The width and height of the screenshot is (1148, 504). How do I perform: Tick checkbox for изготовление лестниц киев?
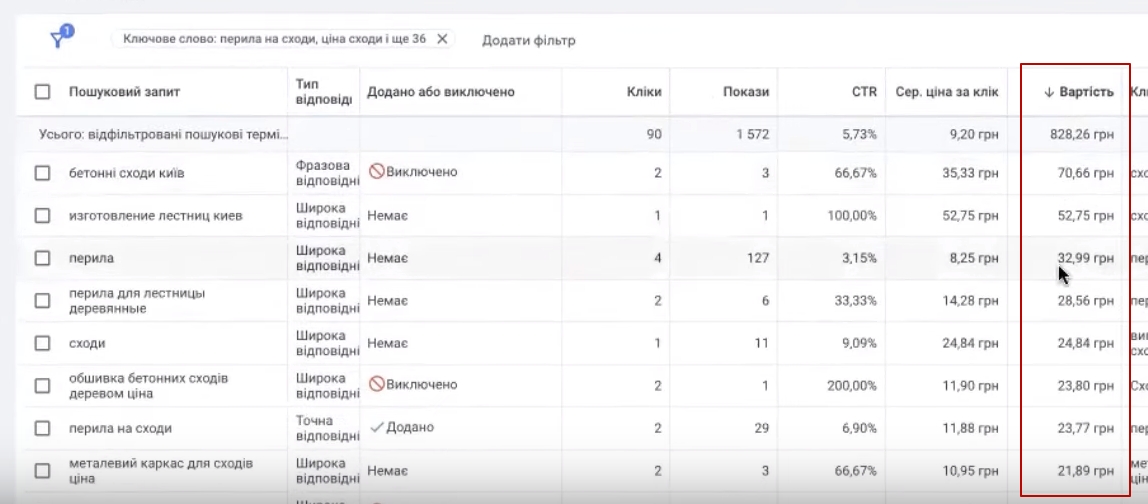[42, 216]
